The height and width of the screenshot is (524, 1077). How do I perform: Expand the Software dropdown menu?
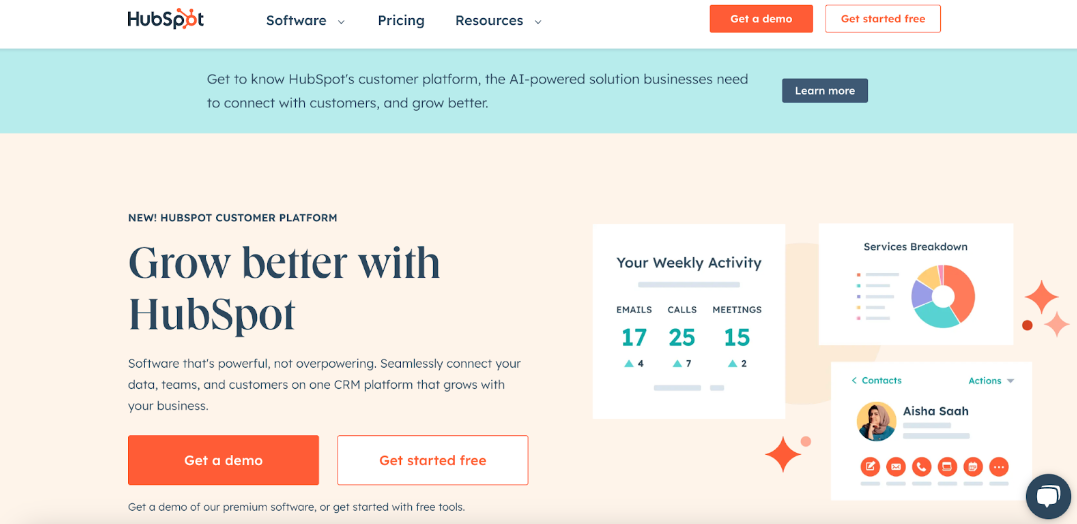pos(306,21)
